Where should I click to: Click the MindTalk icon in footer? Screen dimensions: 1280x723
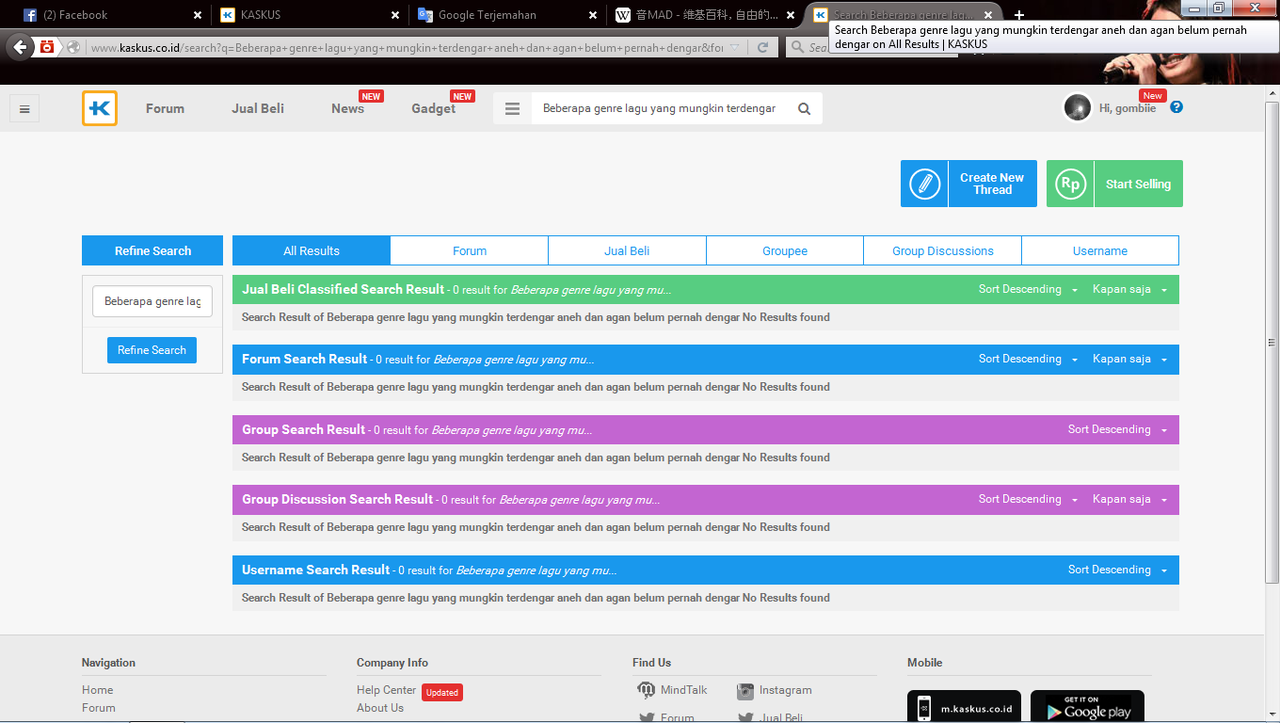[646, 690]
